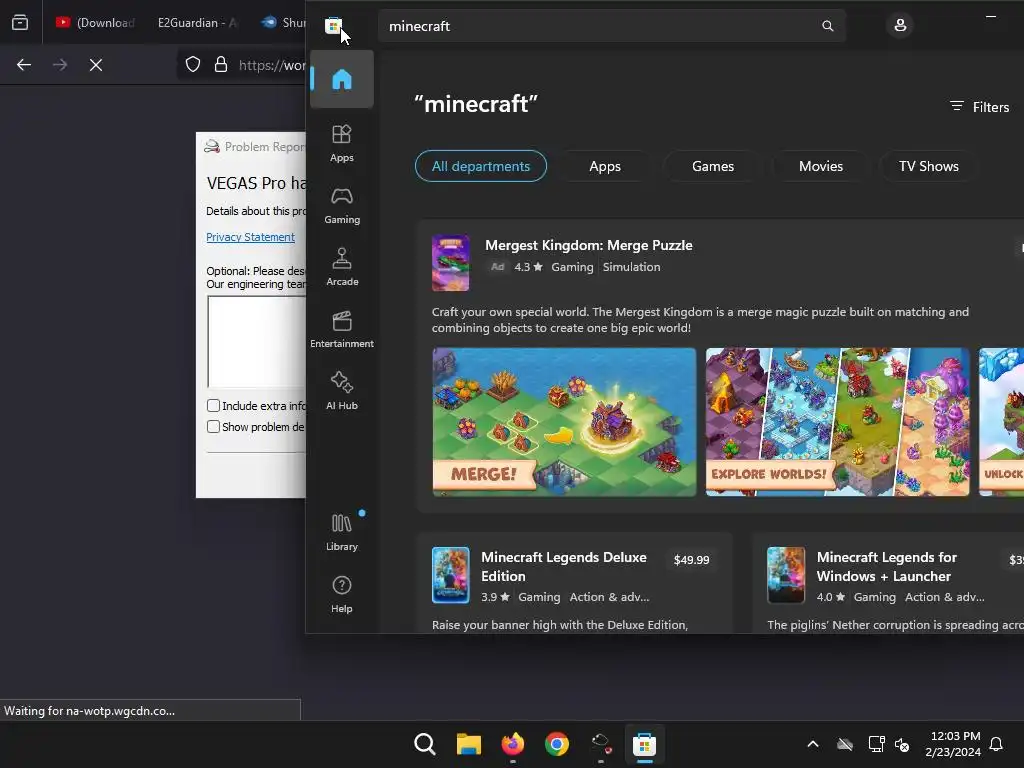Switch to the Shur browser tab
1024x768 pixels.
point(282,23)
